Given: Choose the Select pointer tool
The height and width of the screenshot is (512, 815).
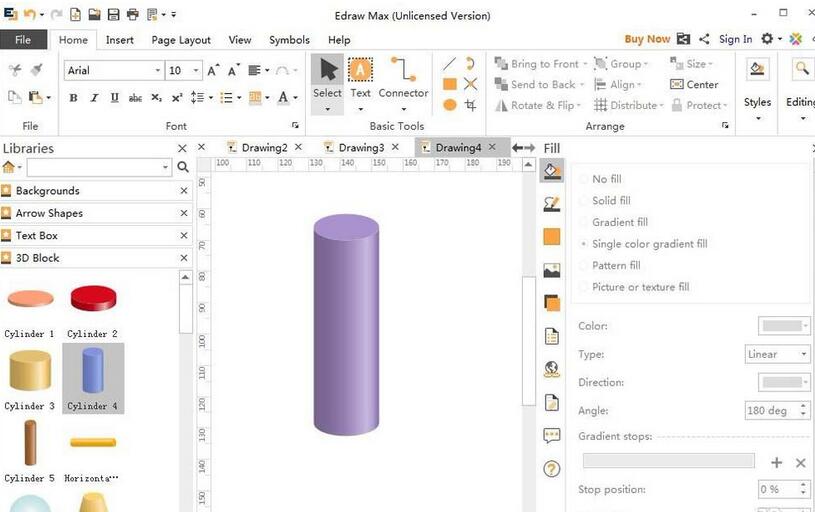Looking at the screenshot, I should pos(327,85).
